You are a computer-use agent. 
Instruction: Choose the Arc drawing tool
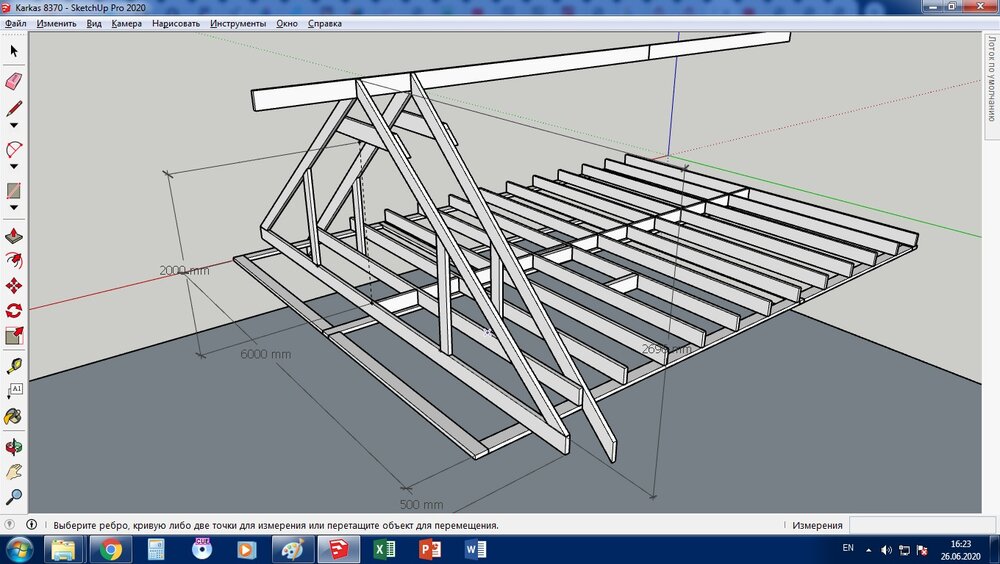pos(14,150)
